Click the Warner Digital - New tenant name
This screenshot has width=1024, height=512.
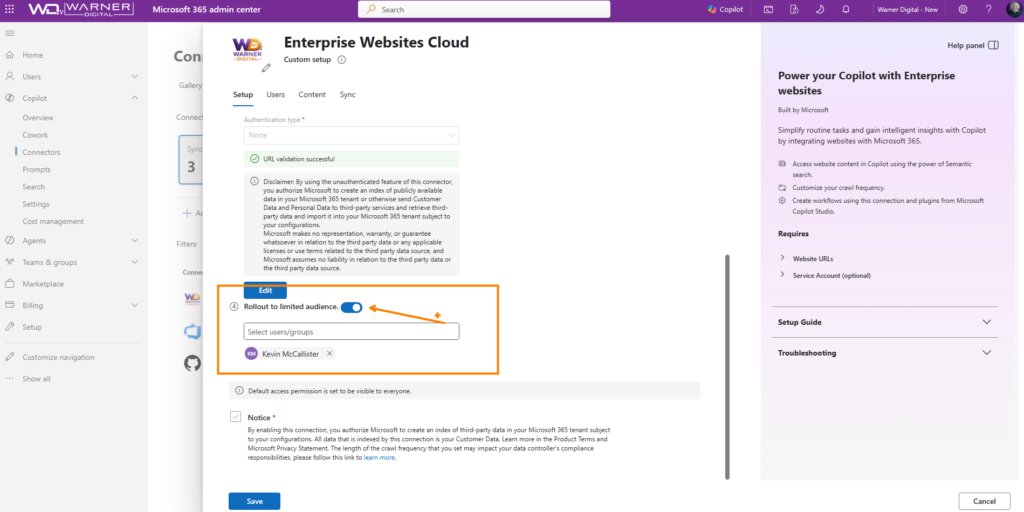coord(910,10)
